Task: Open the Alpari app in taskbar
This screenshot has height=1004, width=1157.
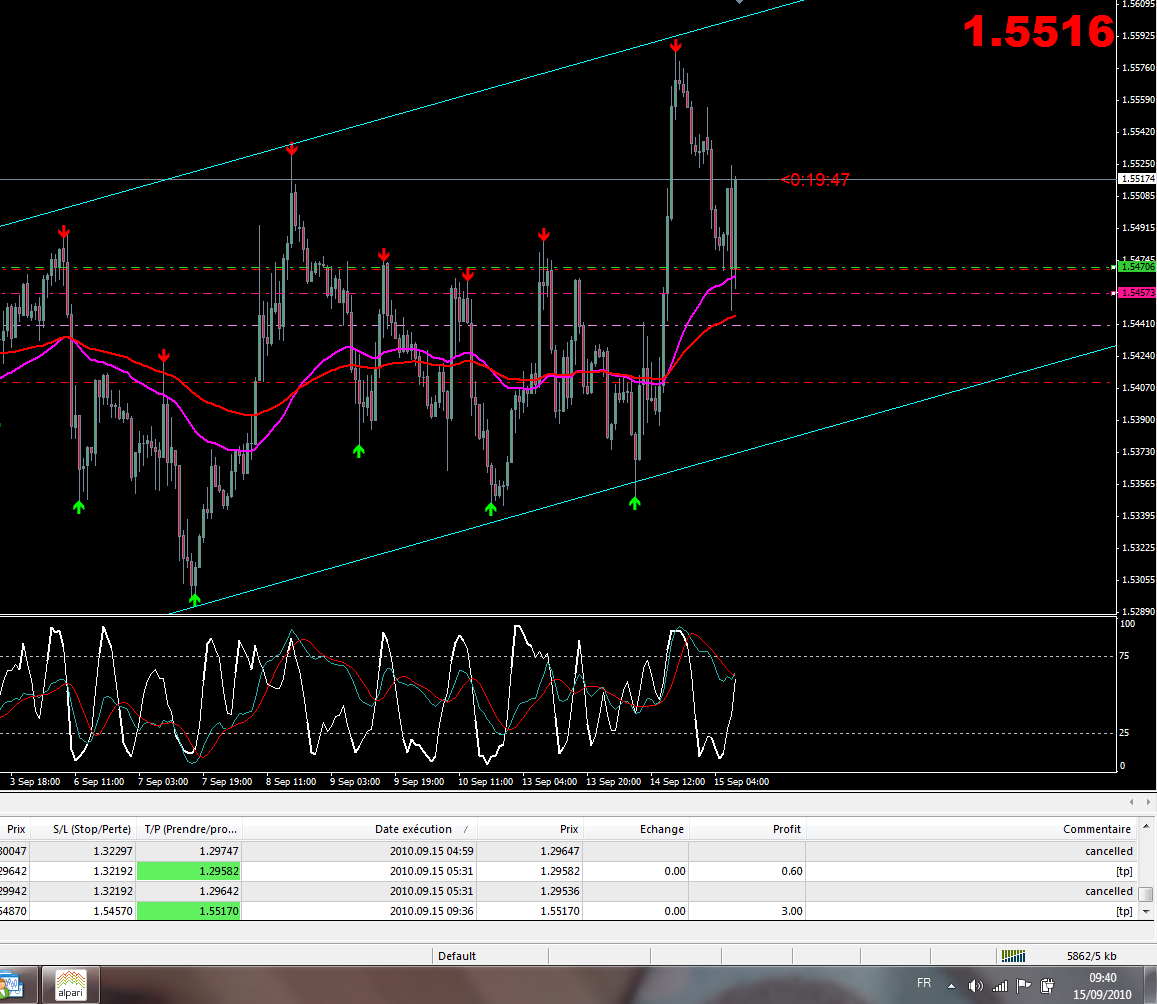Action: (x=69, y=984)
